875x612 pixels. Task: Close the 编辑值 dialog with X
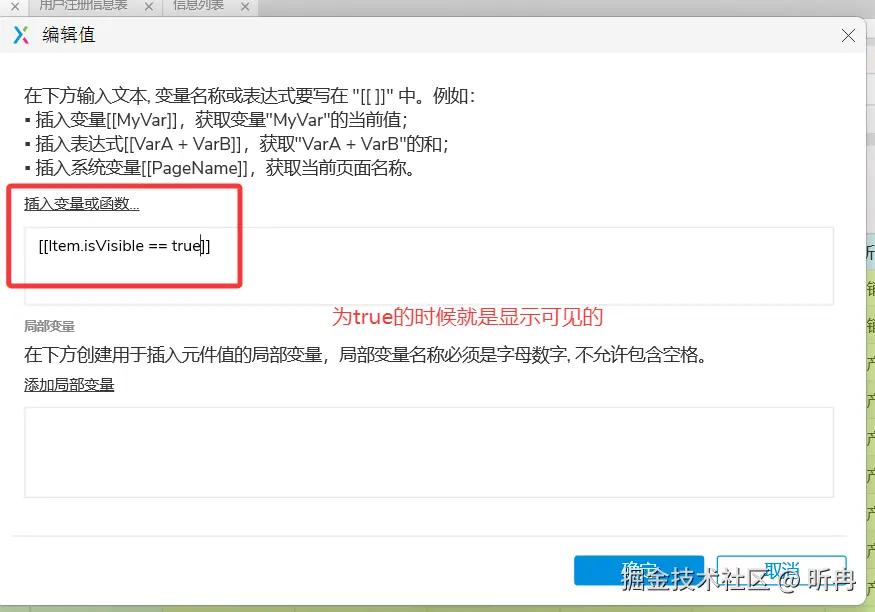pos(848,36)
